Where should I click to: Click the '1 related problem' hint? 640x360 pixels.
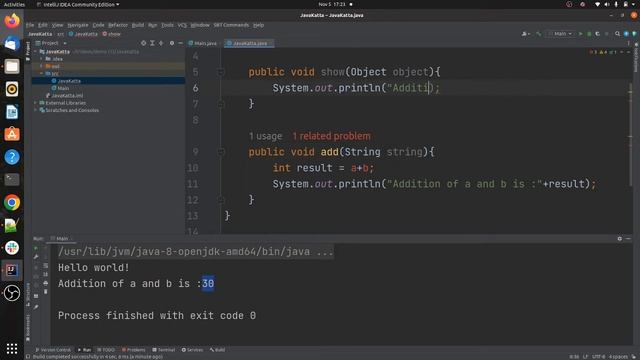tap(331, 136)
